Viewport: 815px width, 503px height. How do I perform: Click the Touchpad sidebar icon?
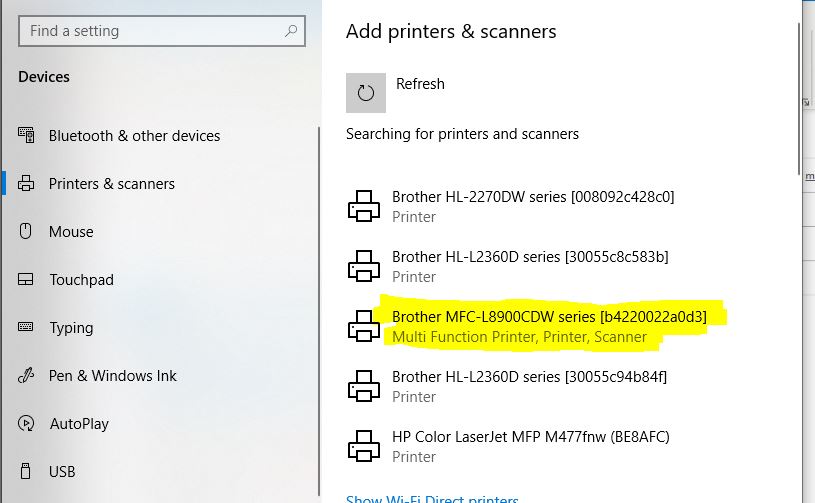[x=25, y=280]
